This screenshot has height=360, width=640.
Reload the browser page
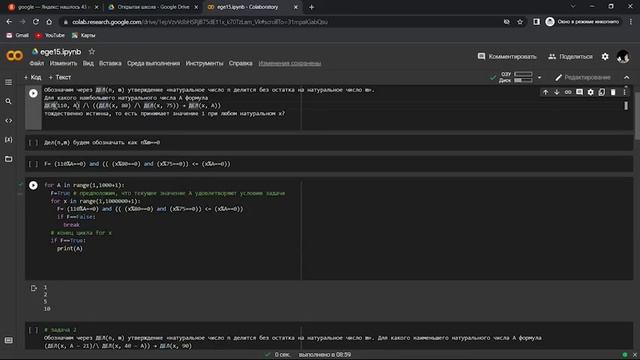coord(36,22)
